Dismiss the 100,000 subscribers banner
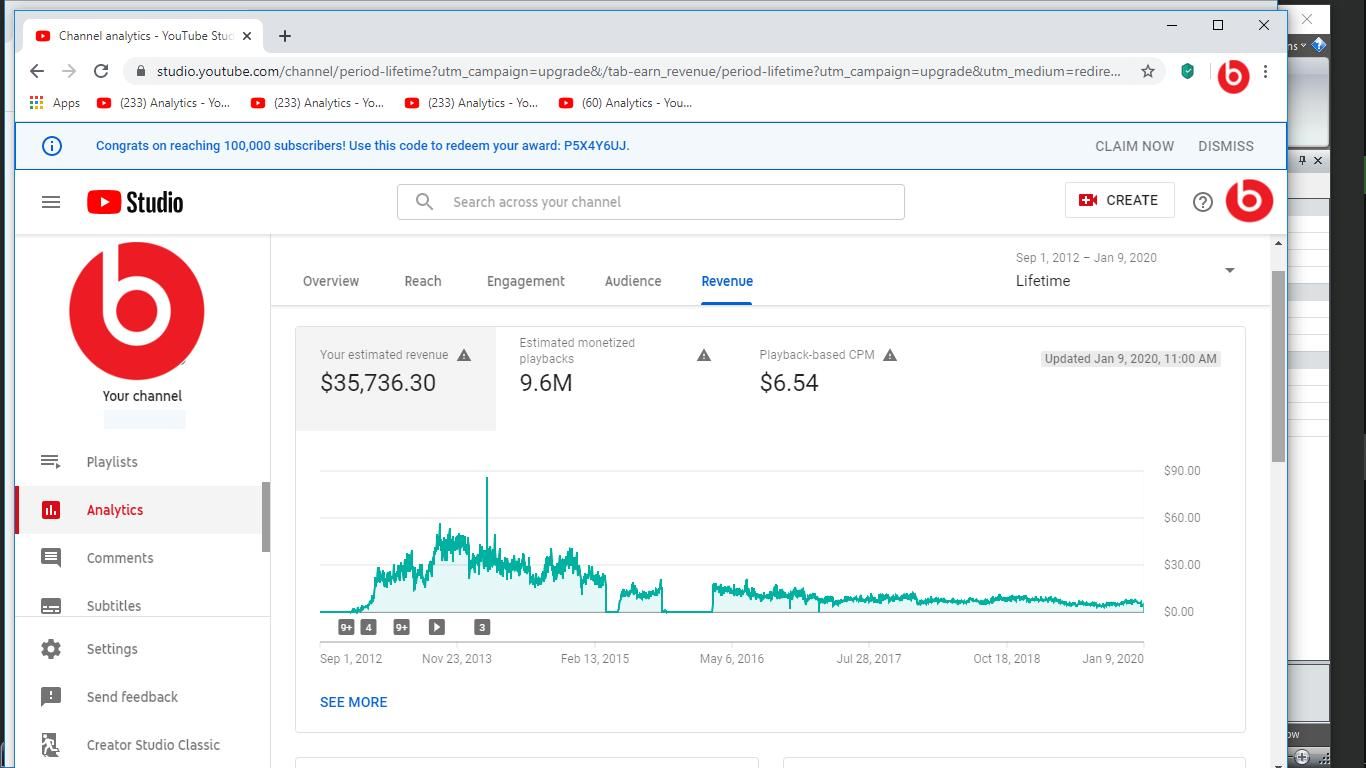The width and height of the screenshot is (1366, 768). (1226, 146)
